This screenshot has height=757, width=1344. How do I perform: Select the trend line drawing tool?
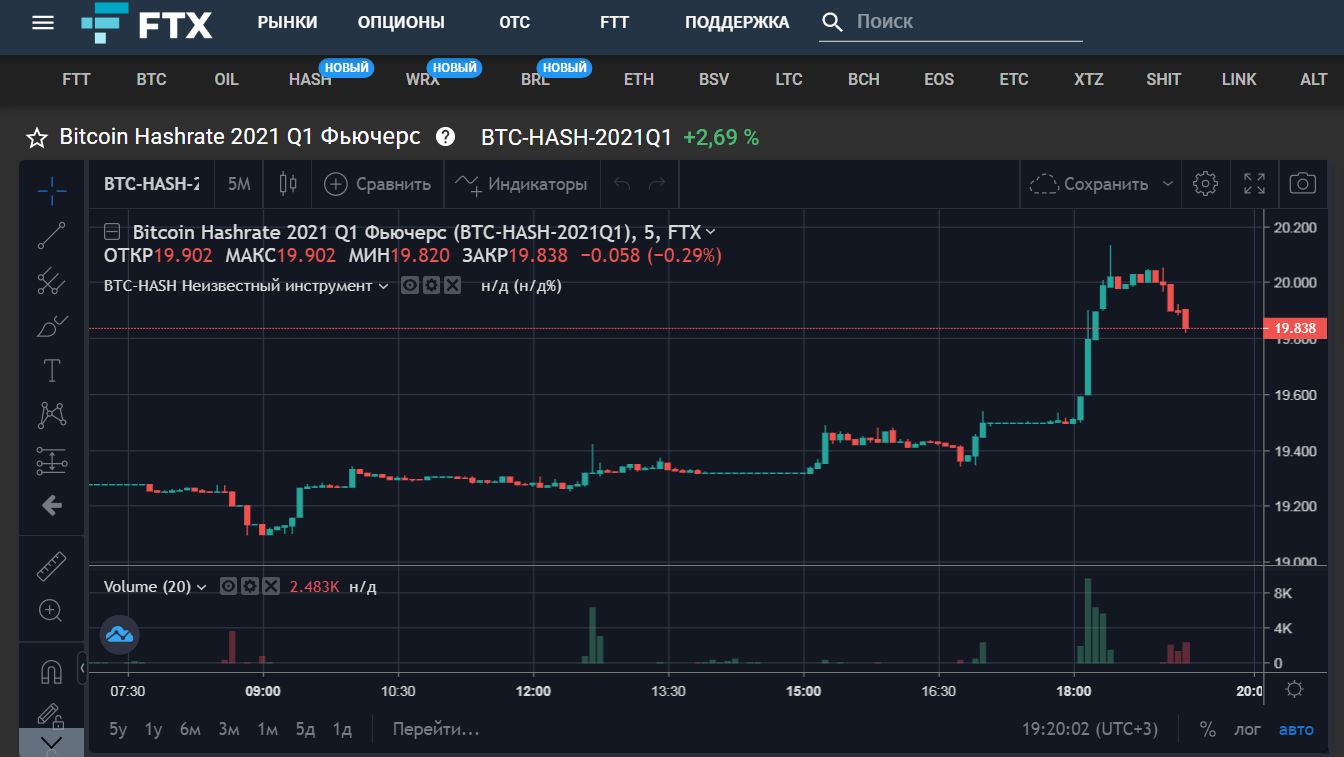click(x=52, y=235)
